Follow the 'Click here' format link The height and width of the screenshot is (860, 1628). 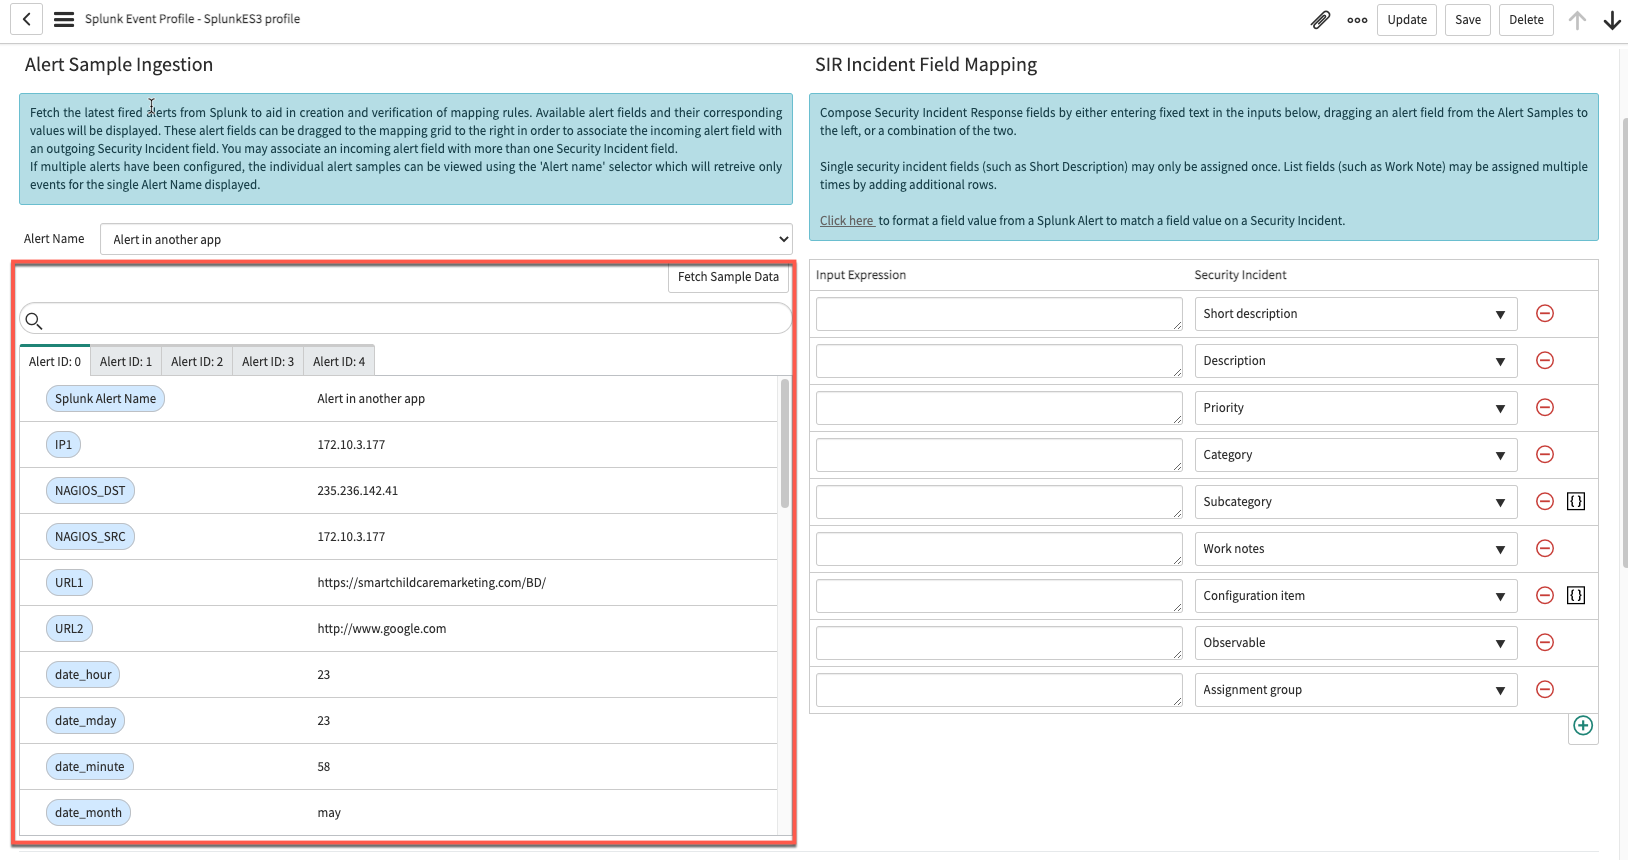coord(847,221)
